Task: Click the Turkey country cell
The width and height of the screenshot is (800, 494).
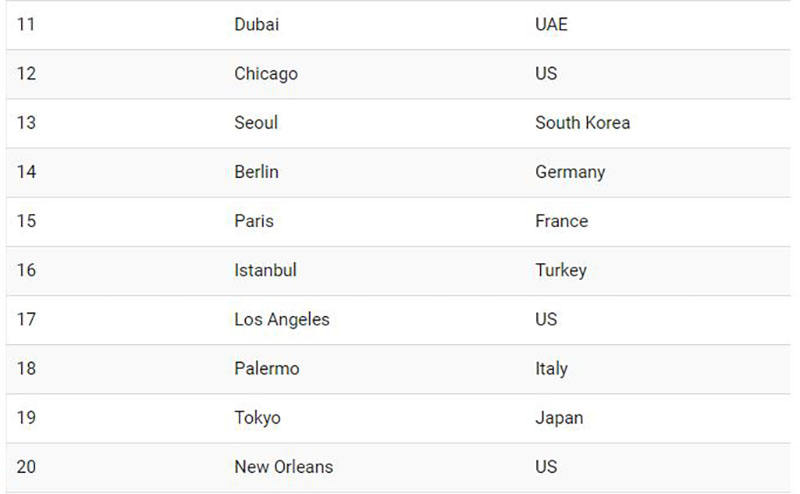Action: pyautogui.click(x=561, y=270)
